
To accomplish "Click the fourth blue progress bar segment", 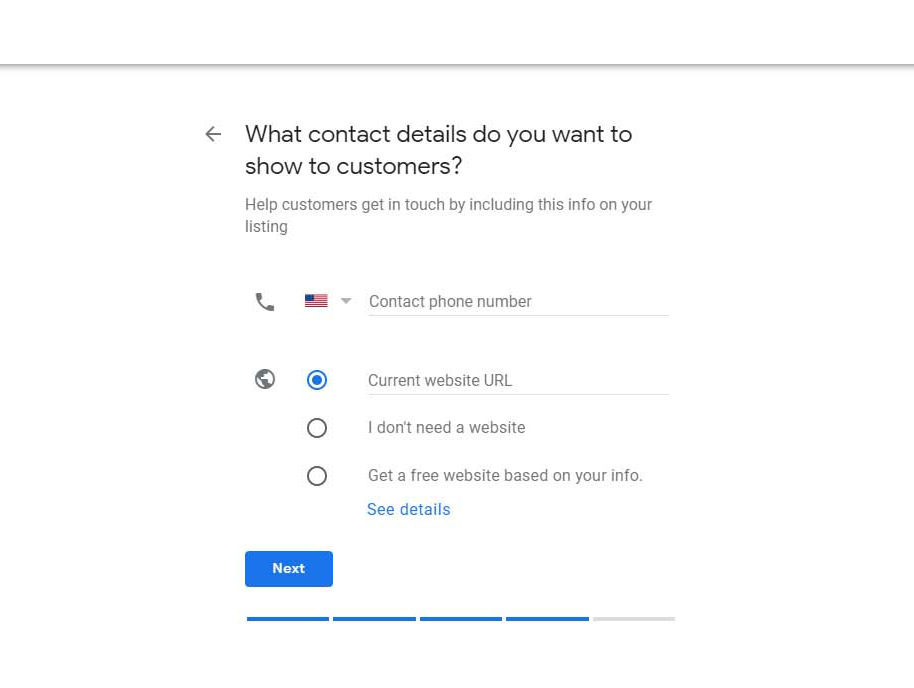I will [x=547, y=619].
